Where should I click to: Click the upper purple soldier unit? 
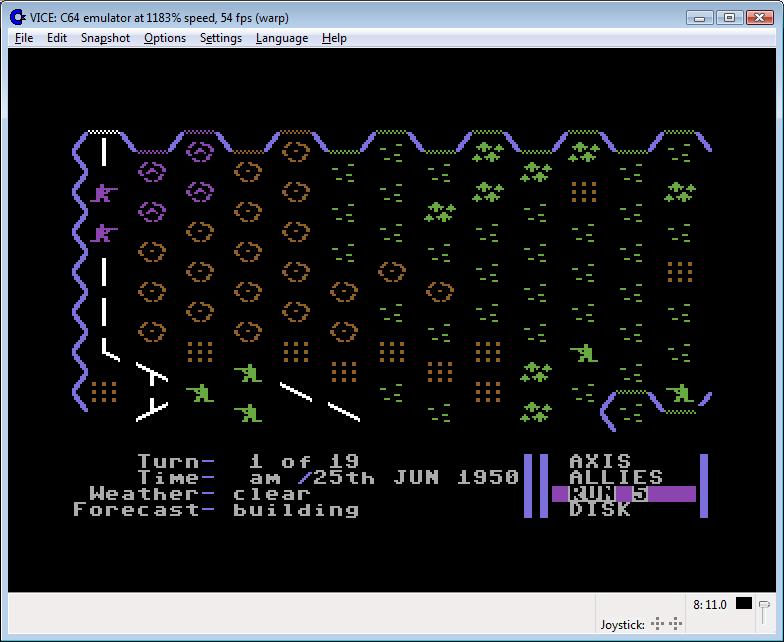pyautogui.click(x=104, y=192)
